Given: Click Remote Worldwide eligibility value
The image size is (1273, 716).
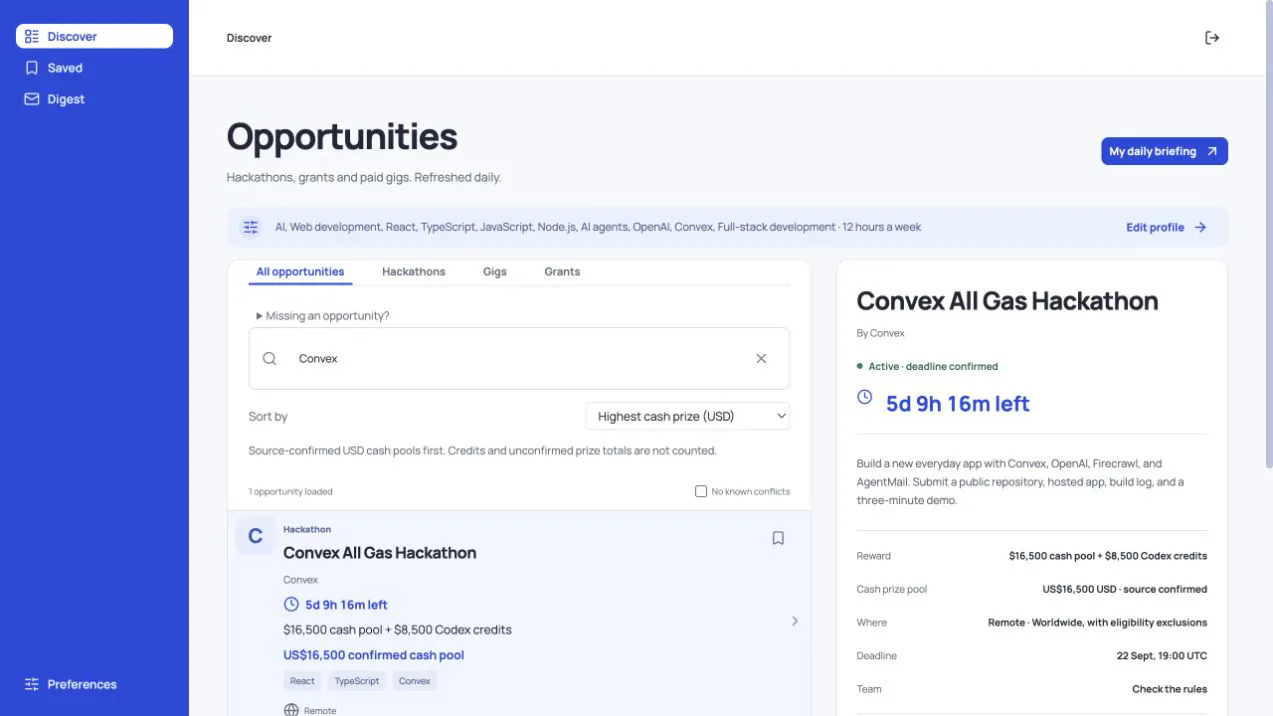Looking at the screenshot, I should tap(1097, 622).
